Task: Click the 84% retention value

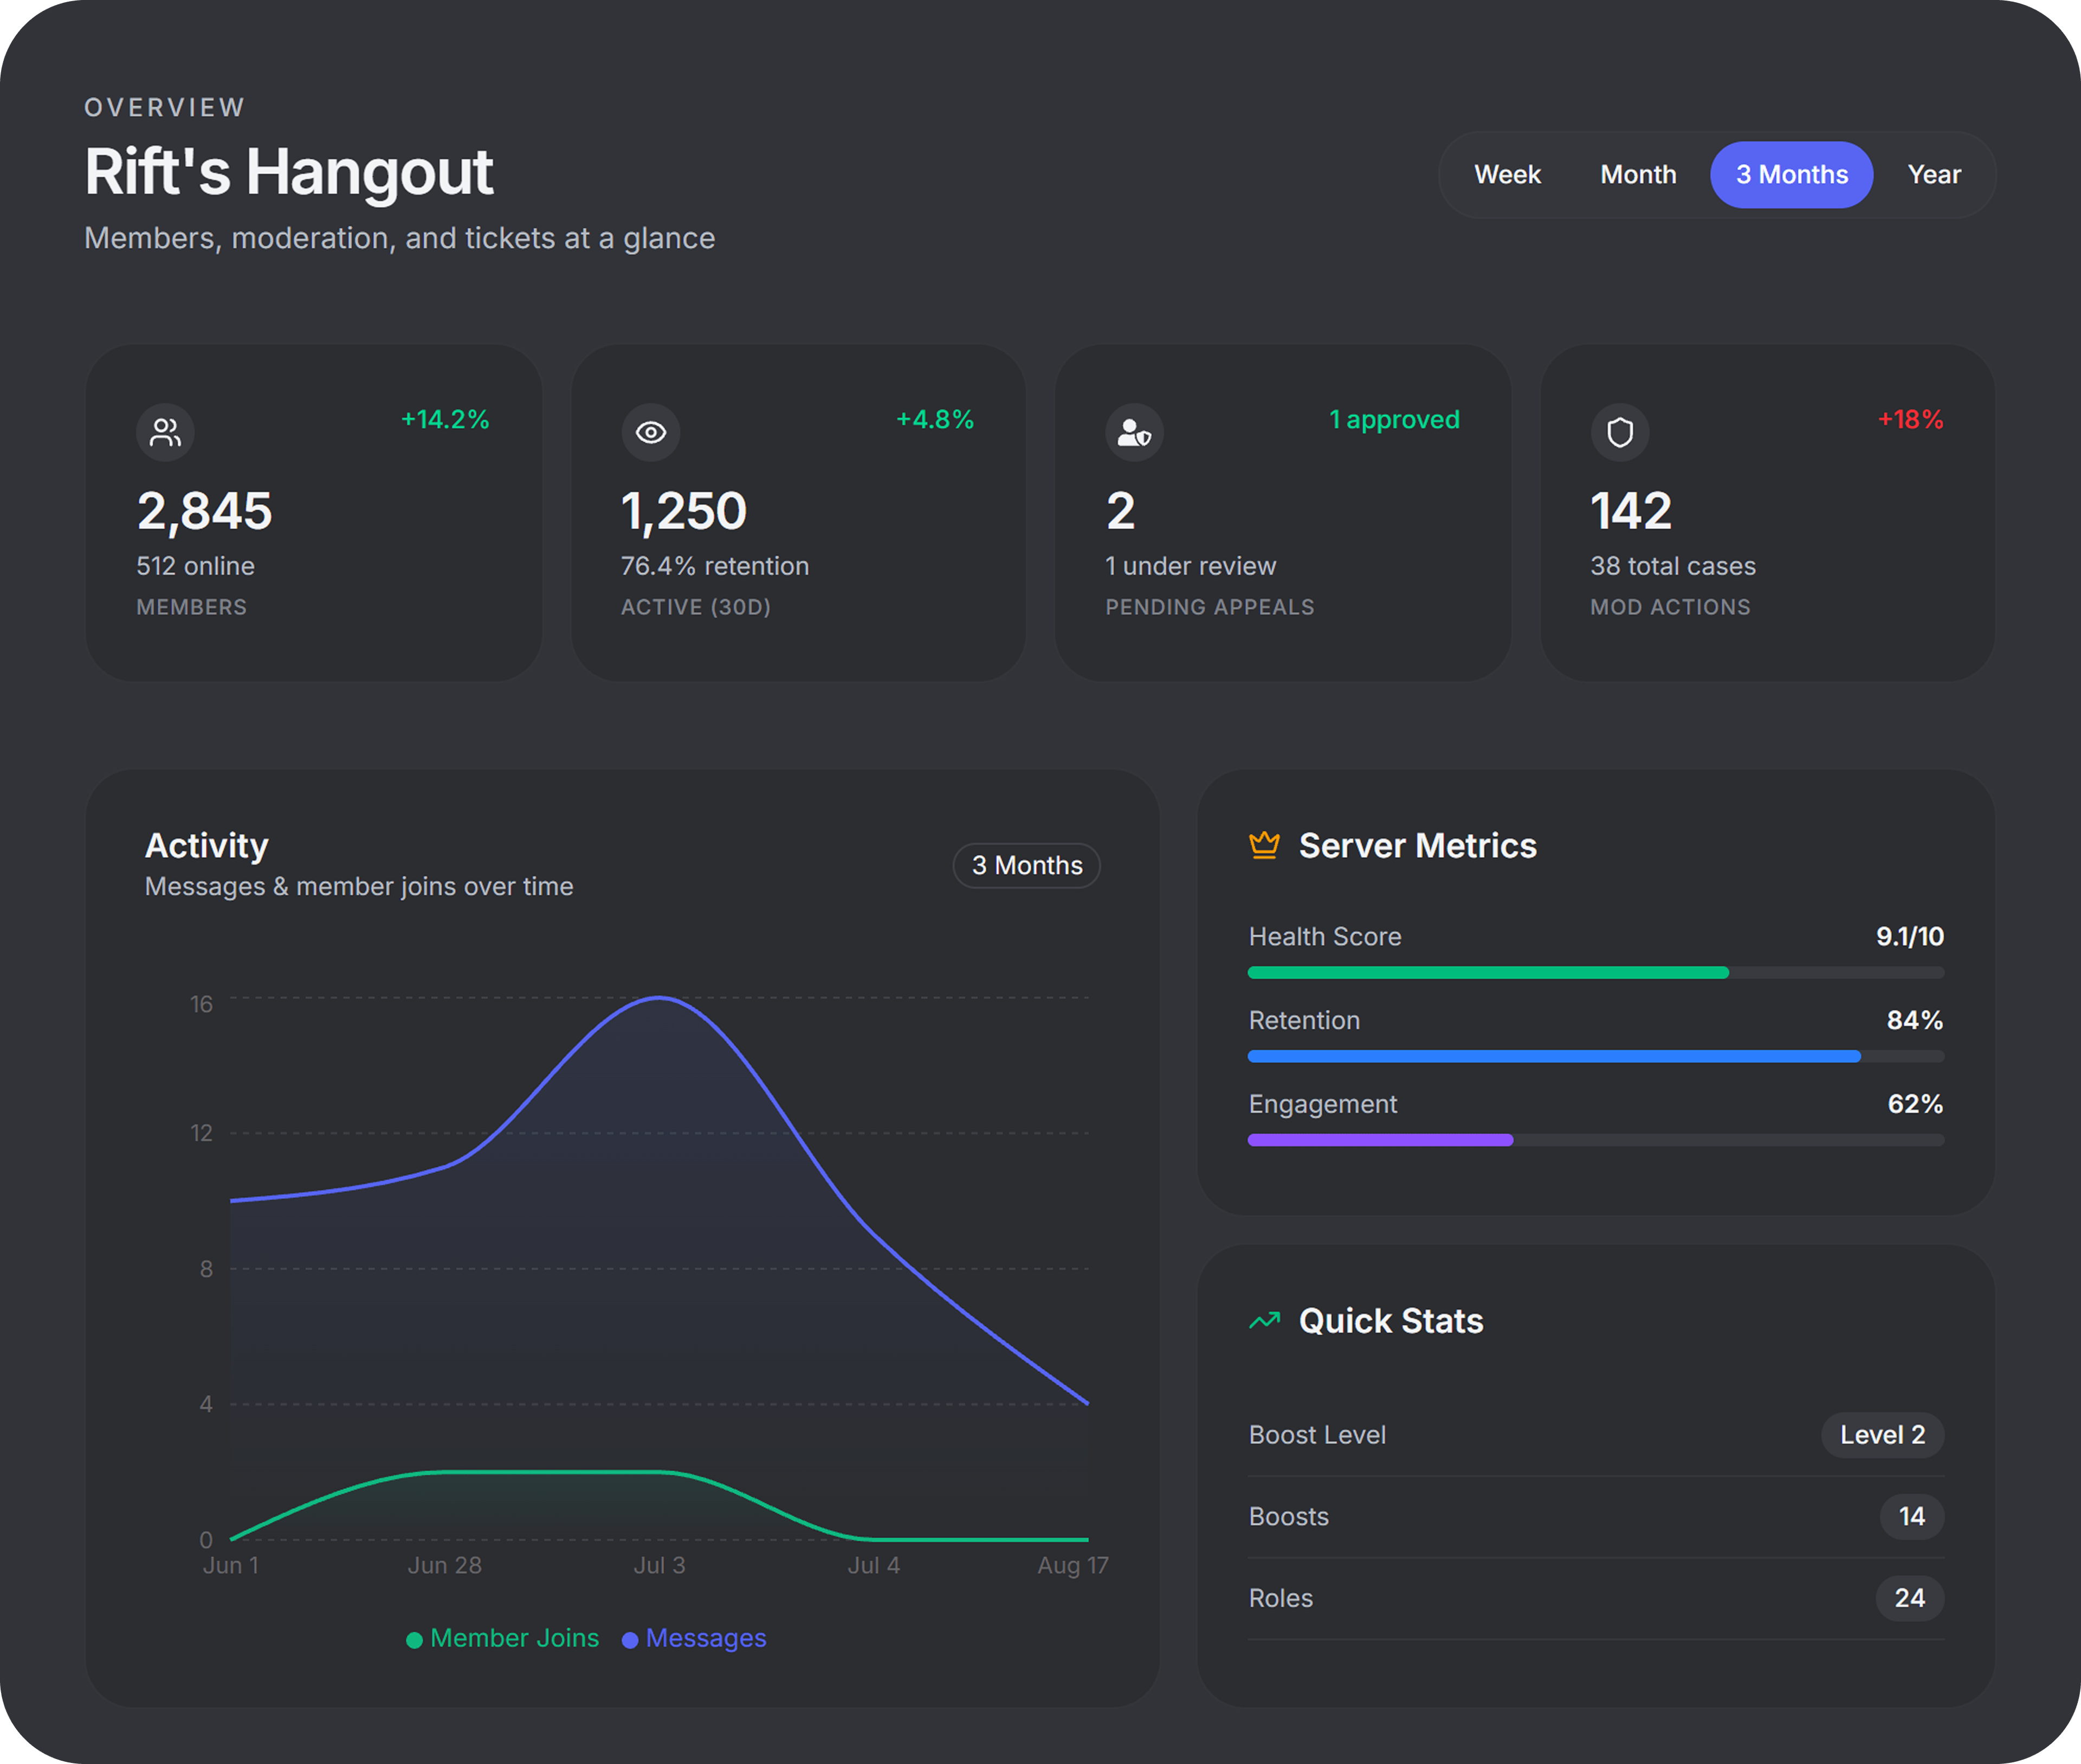Action: coord(1915,1020)
